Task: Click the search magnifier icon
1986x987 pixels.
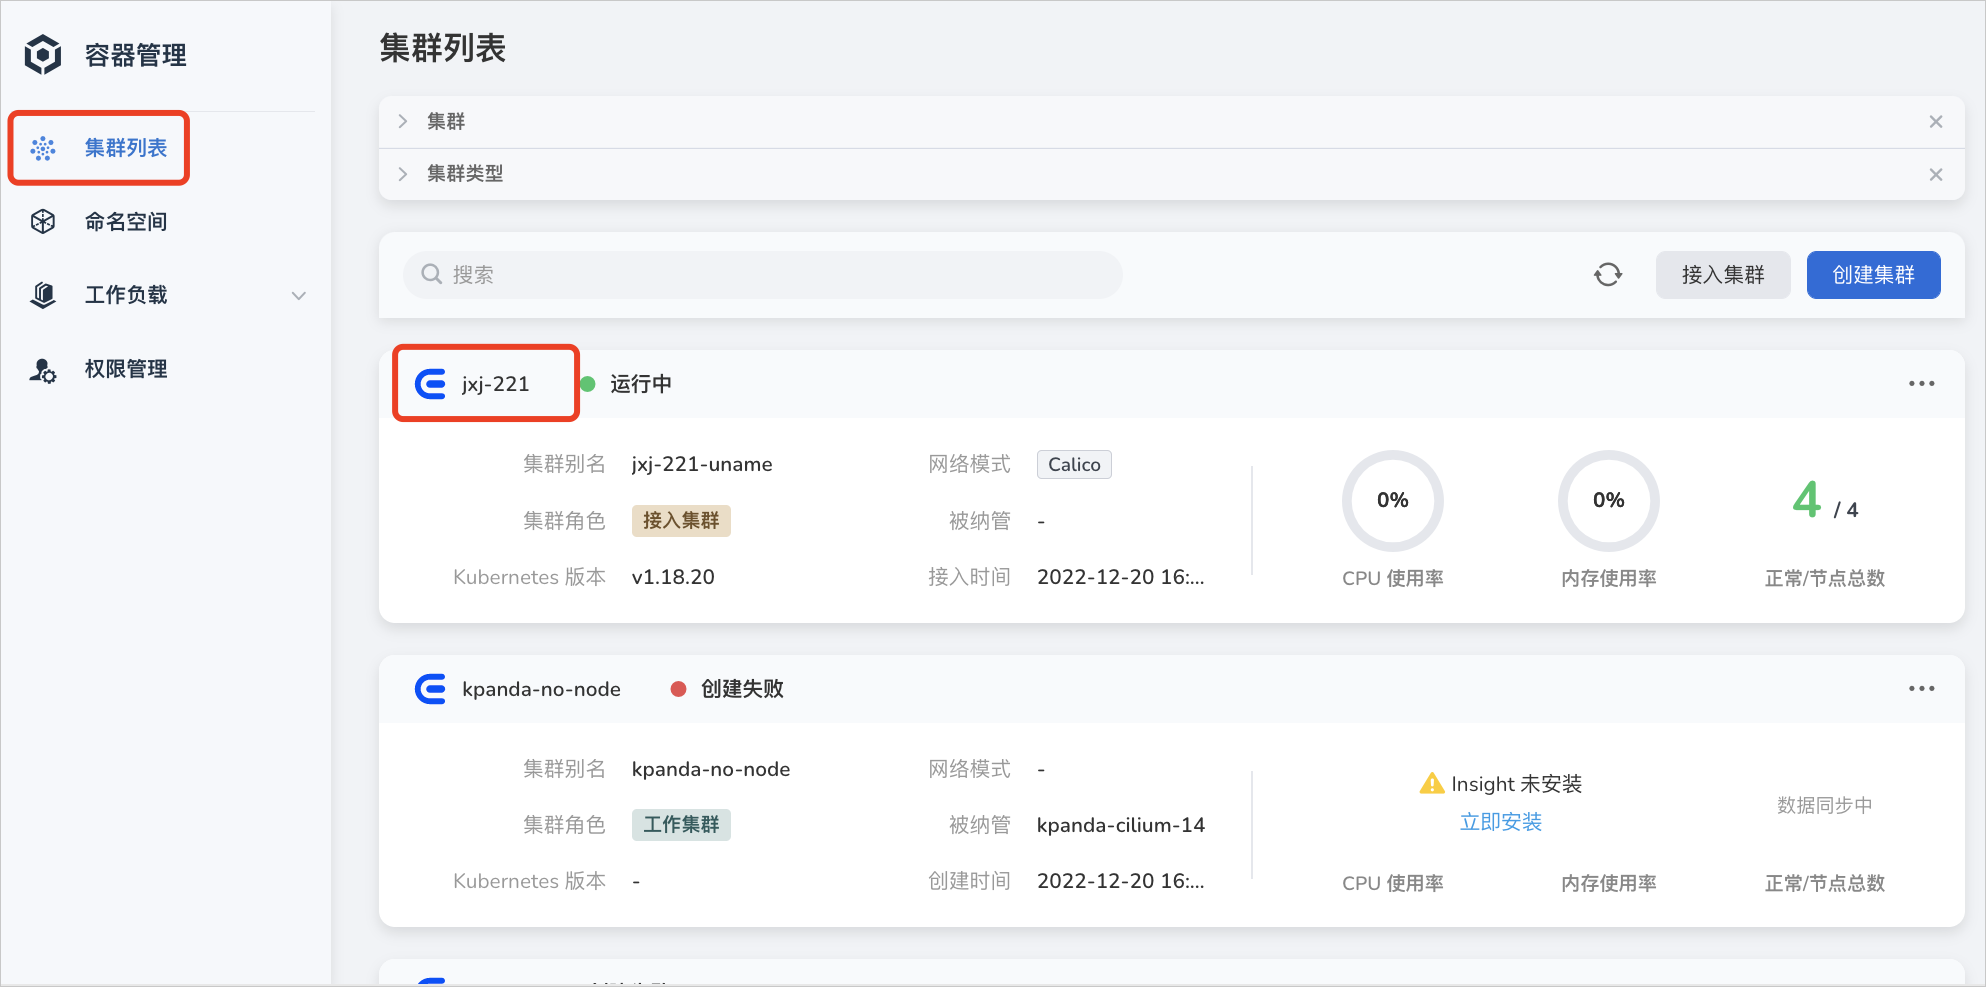Action: (x=432, y=274)
